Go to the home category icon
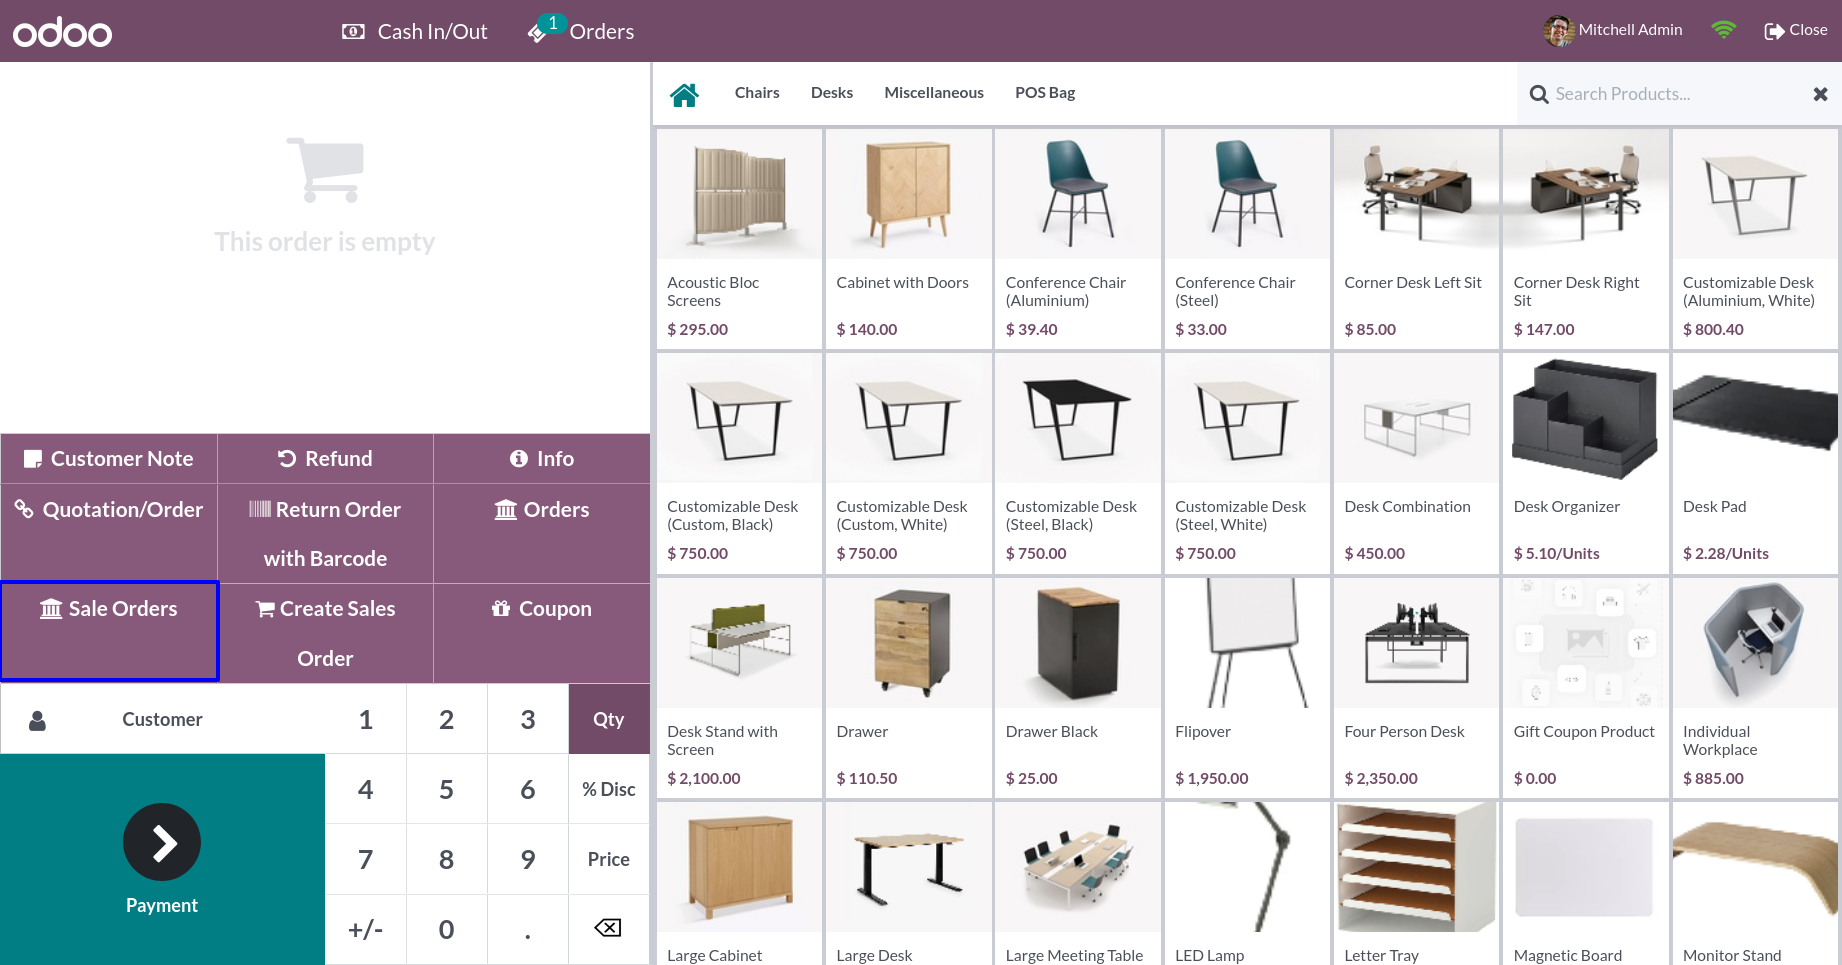Image resolution: width=1842 pixels, height=965 pixels. click(x=684, y=94)
